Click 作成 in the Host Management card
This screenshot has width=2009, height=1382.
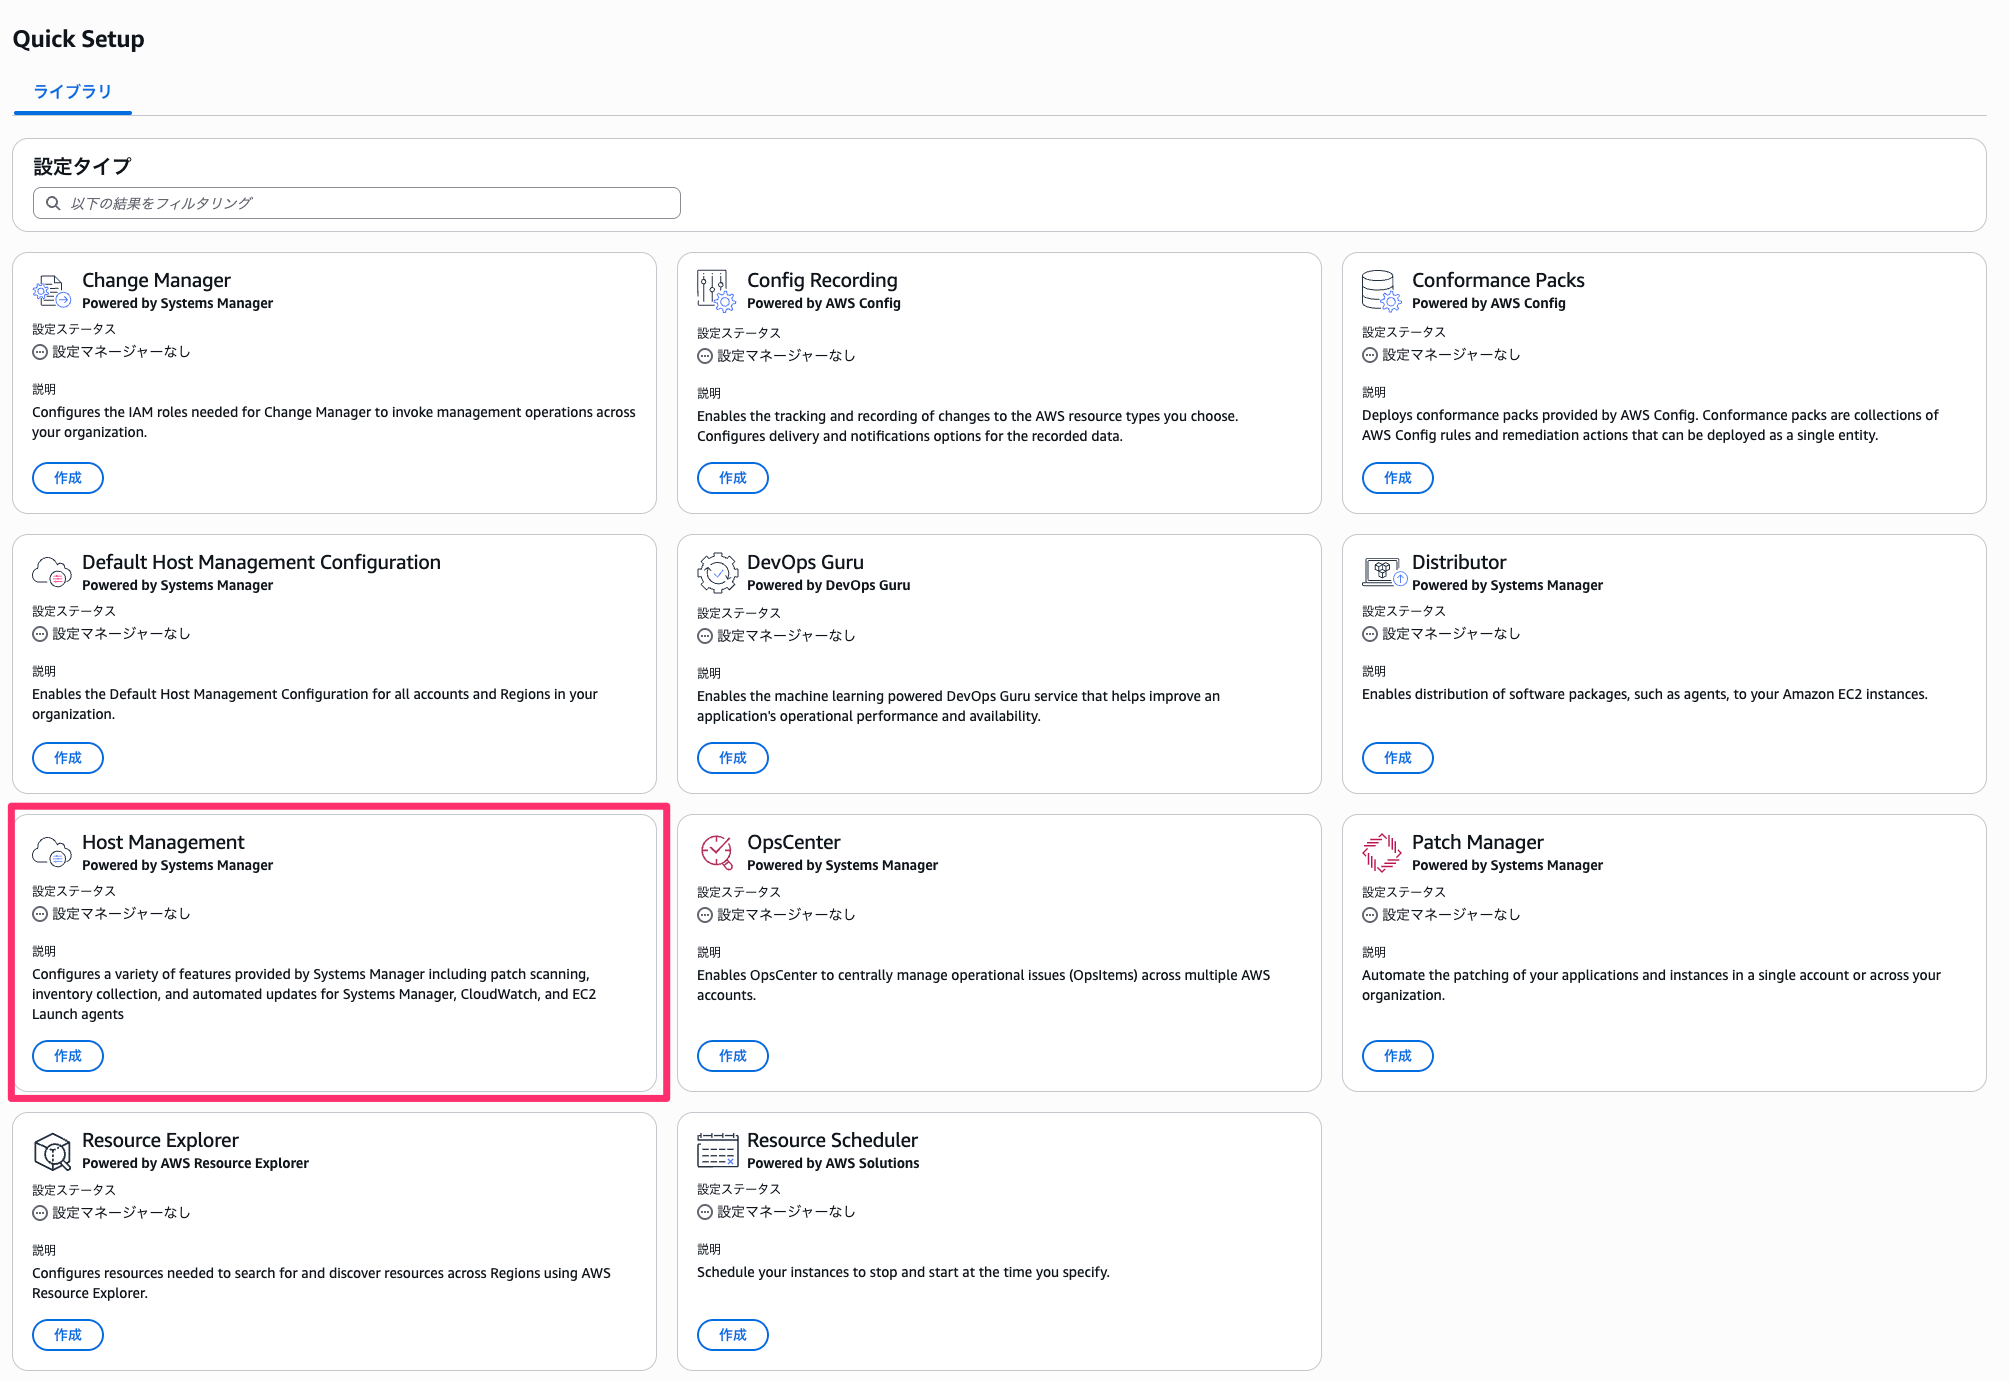68,1056
